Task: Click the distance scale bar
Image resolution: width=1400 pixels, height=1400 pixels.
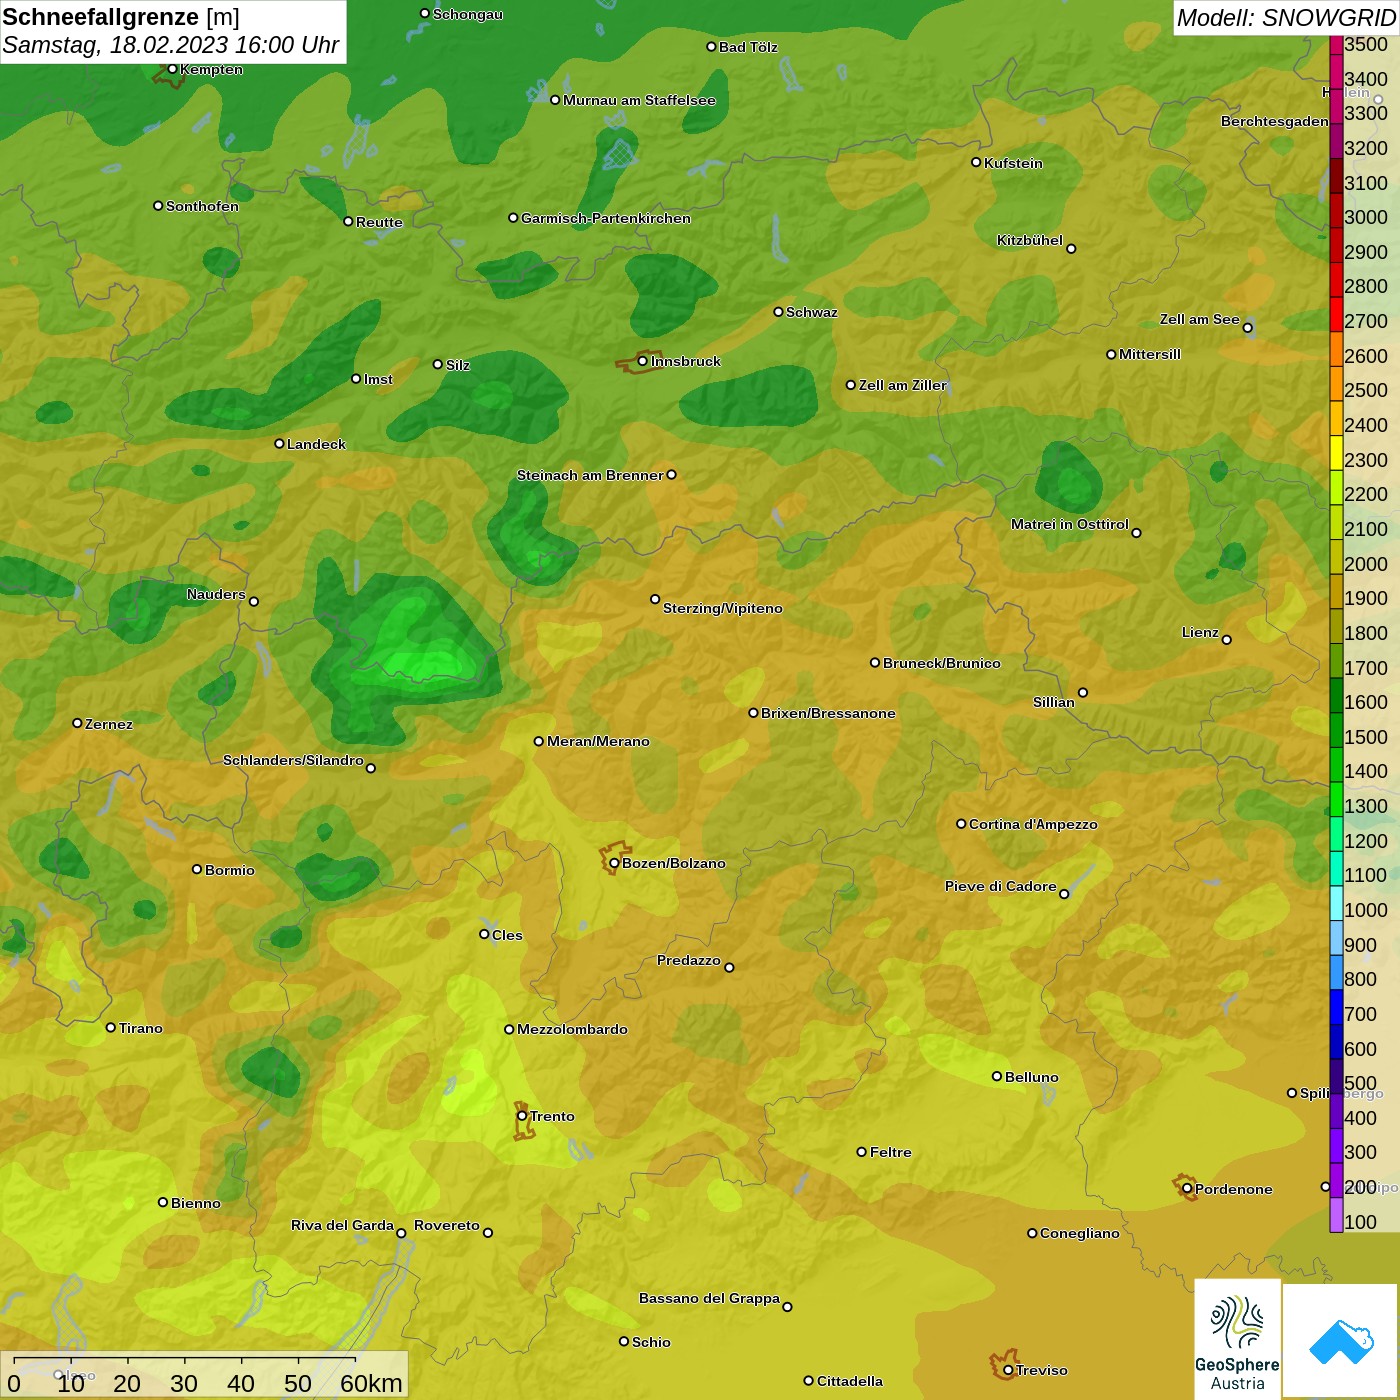Action: click(204, 1375)
